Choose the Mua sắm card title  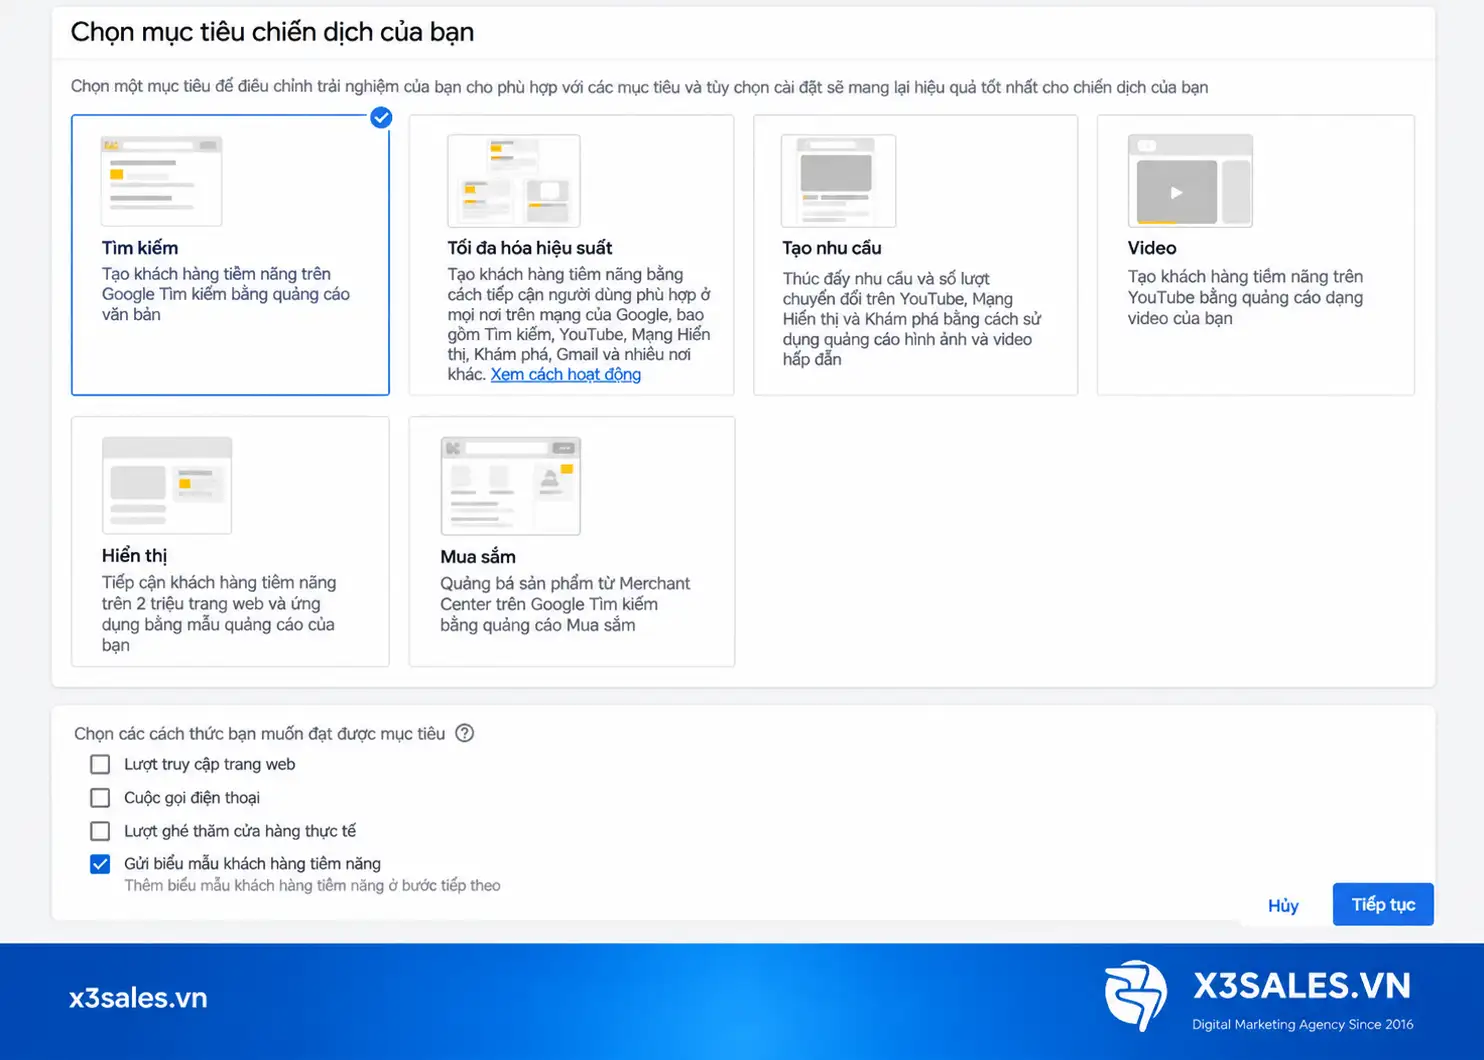pyautogui.click(x=478, y=557)
